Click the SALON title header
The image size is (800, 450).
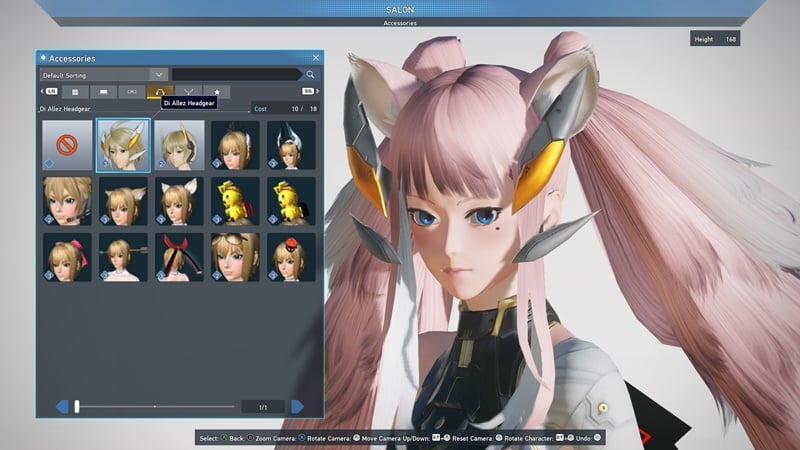[x=400, y=10]
